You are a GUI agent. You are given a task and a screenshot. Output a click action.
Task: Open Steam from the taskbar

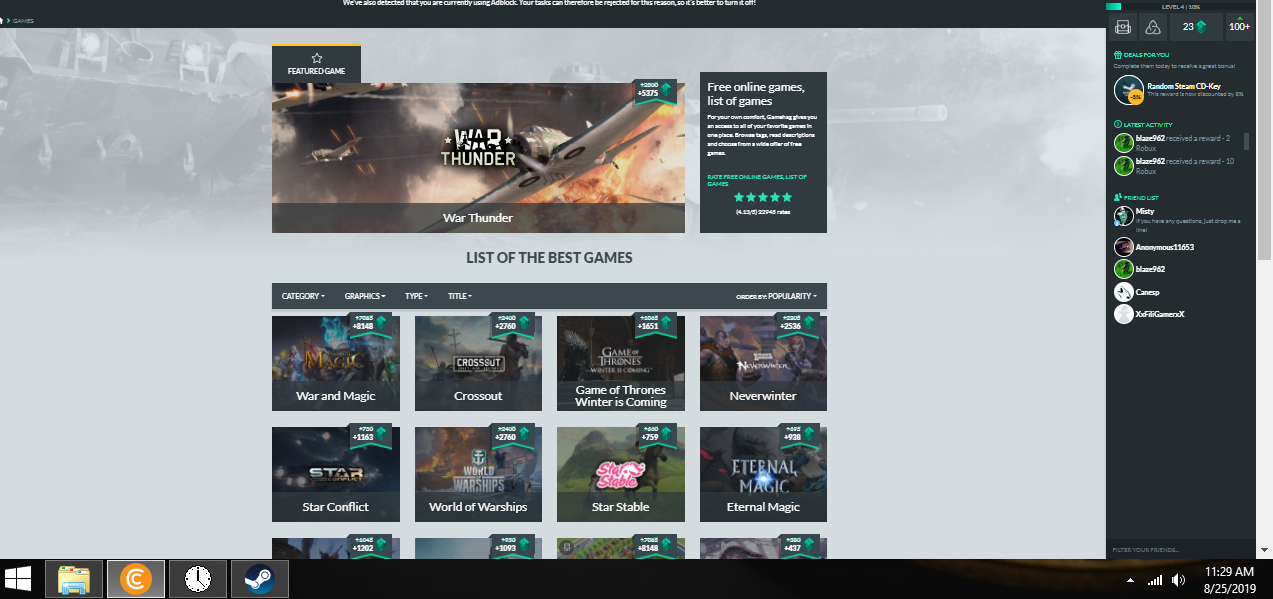[x=260, y=579]
